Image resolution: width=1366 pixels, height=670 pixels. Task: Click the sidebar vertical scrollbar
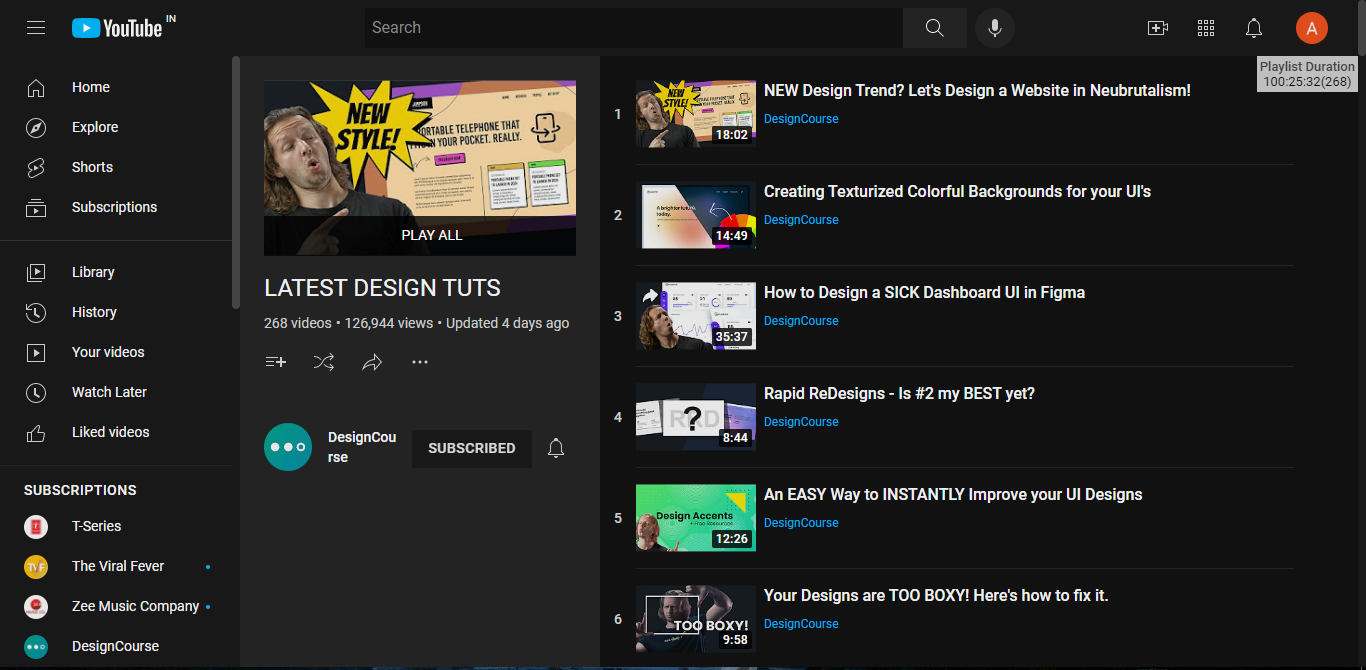(x=236, y=182)
